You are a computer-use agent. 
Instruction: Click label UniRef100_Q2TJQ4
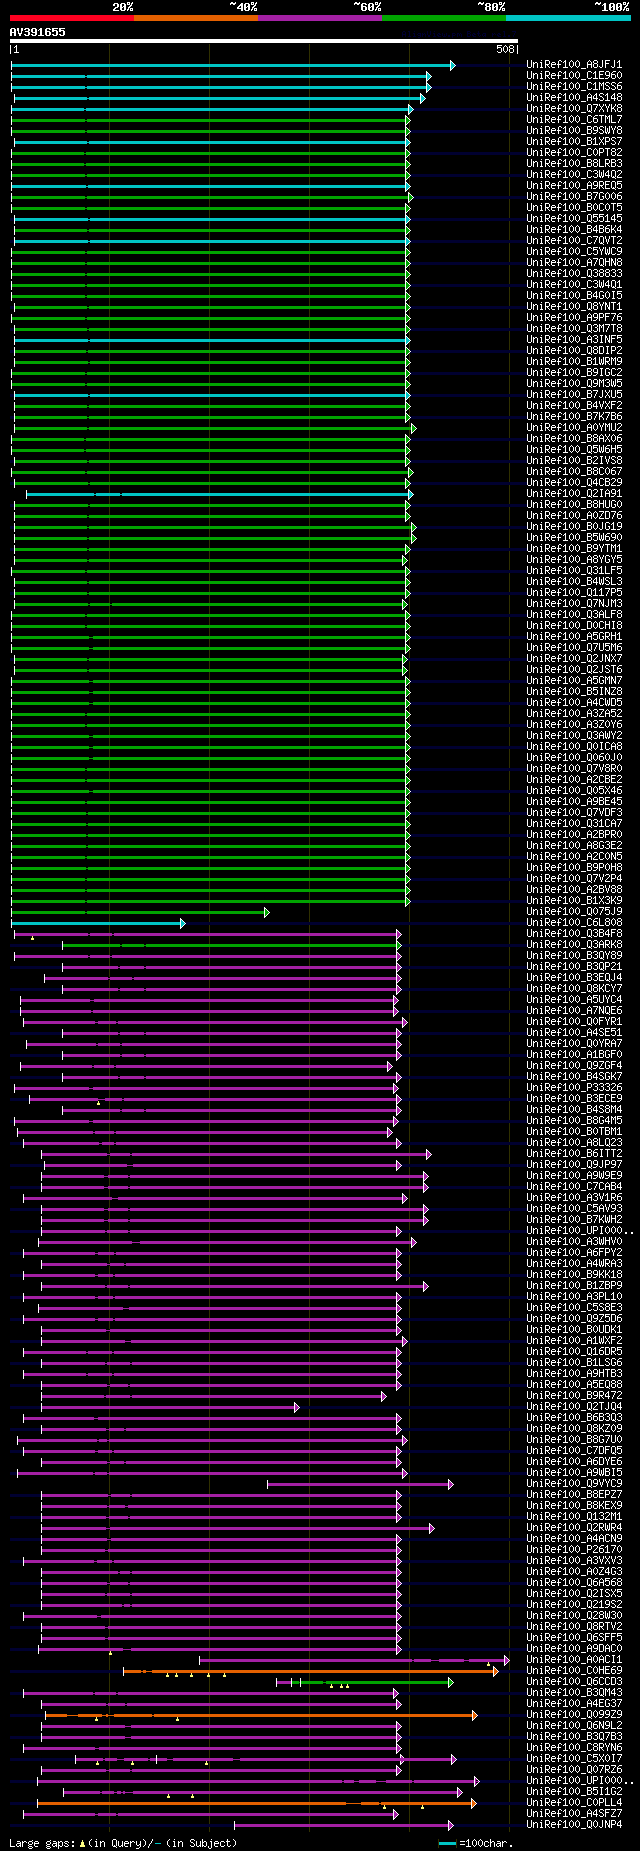point(574,1407)
